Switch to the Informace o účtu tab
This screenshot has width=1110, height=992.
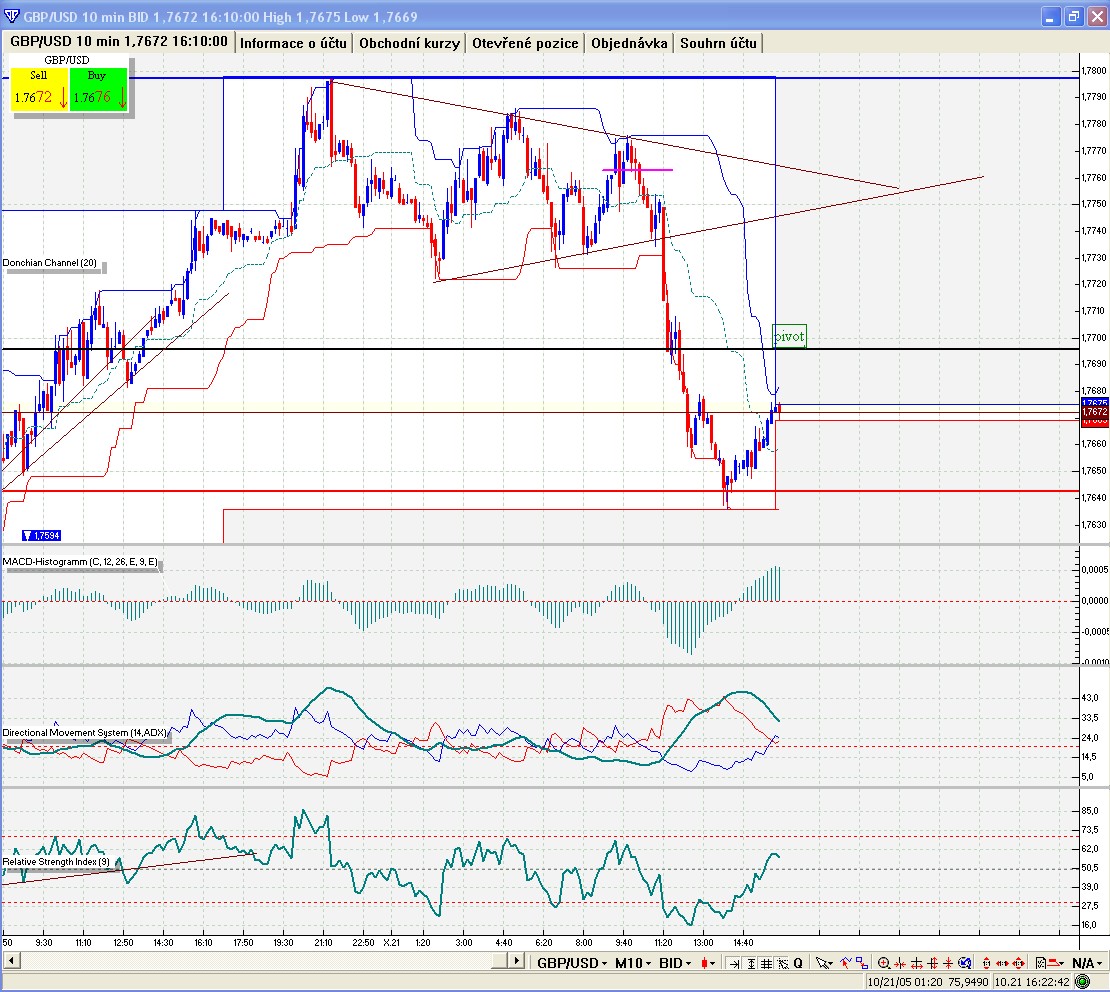click(293, 43)
